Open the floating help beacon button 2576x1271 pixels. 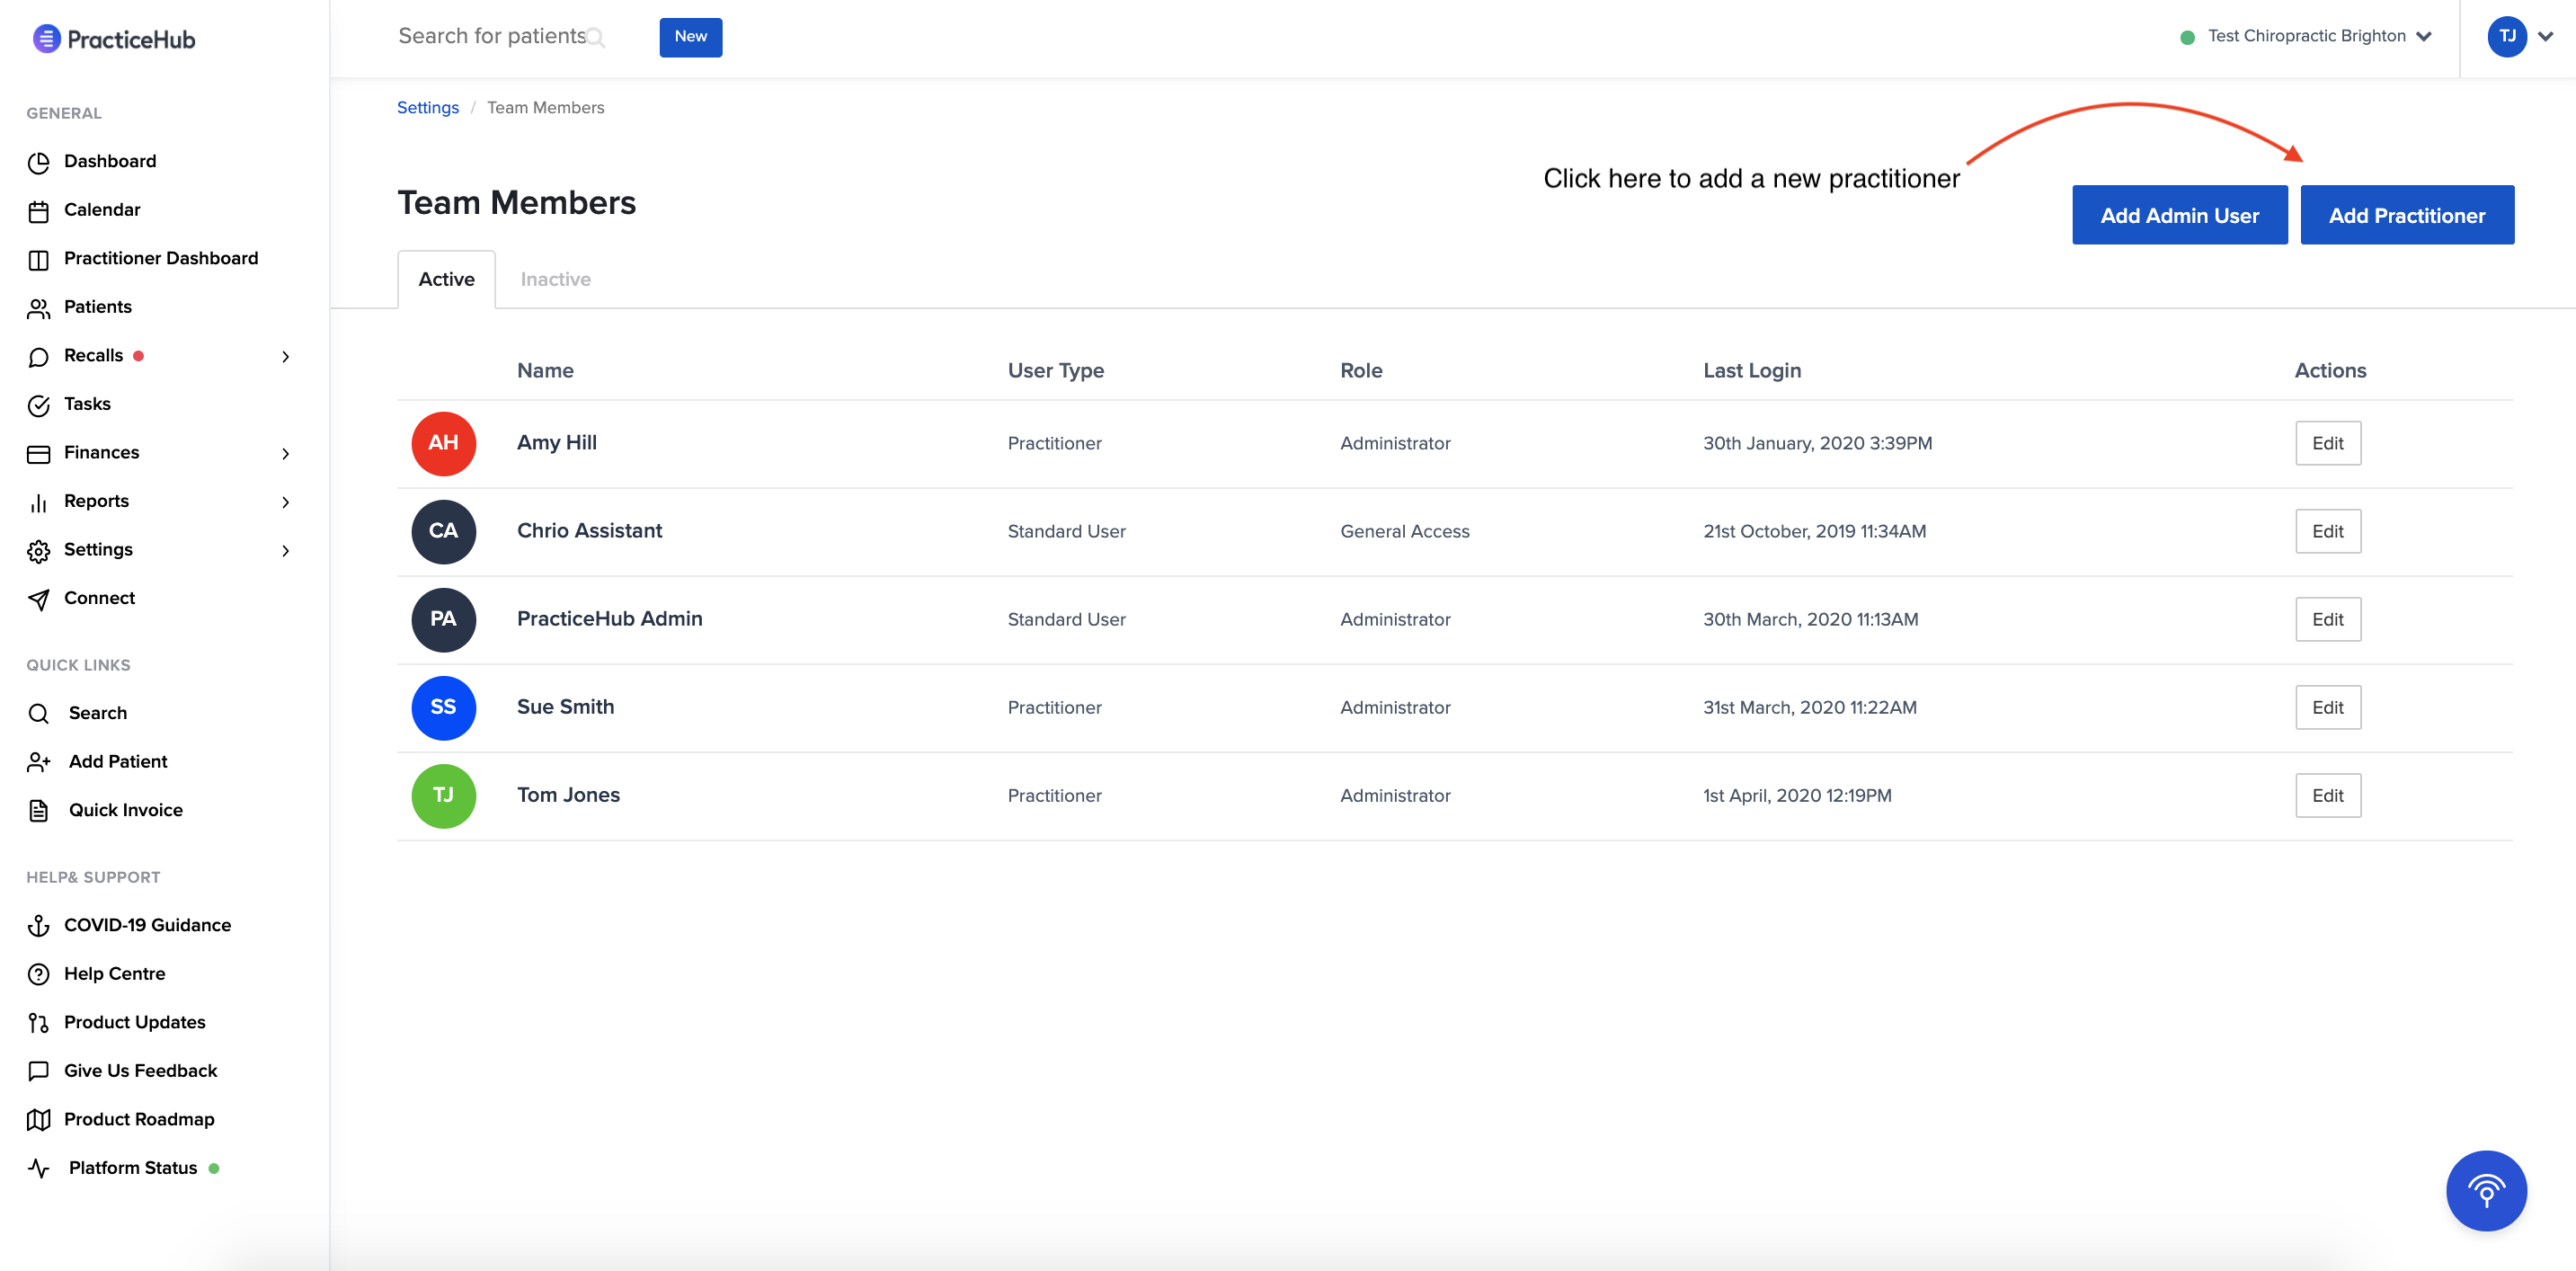pyautogui.click(x=2485, y=1190)
